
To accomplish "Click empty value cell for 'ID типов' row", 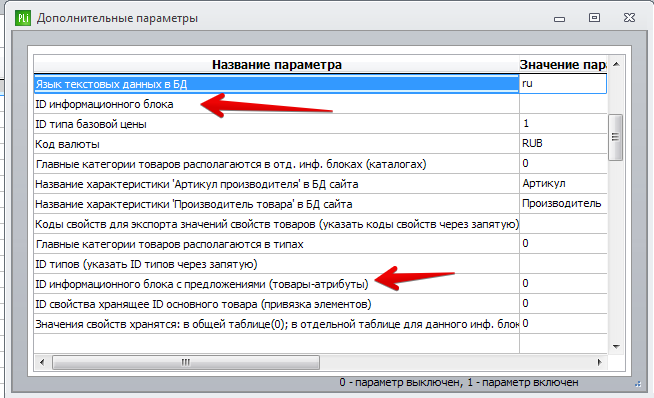I will tap(563, 264).
